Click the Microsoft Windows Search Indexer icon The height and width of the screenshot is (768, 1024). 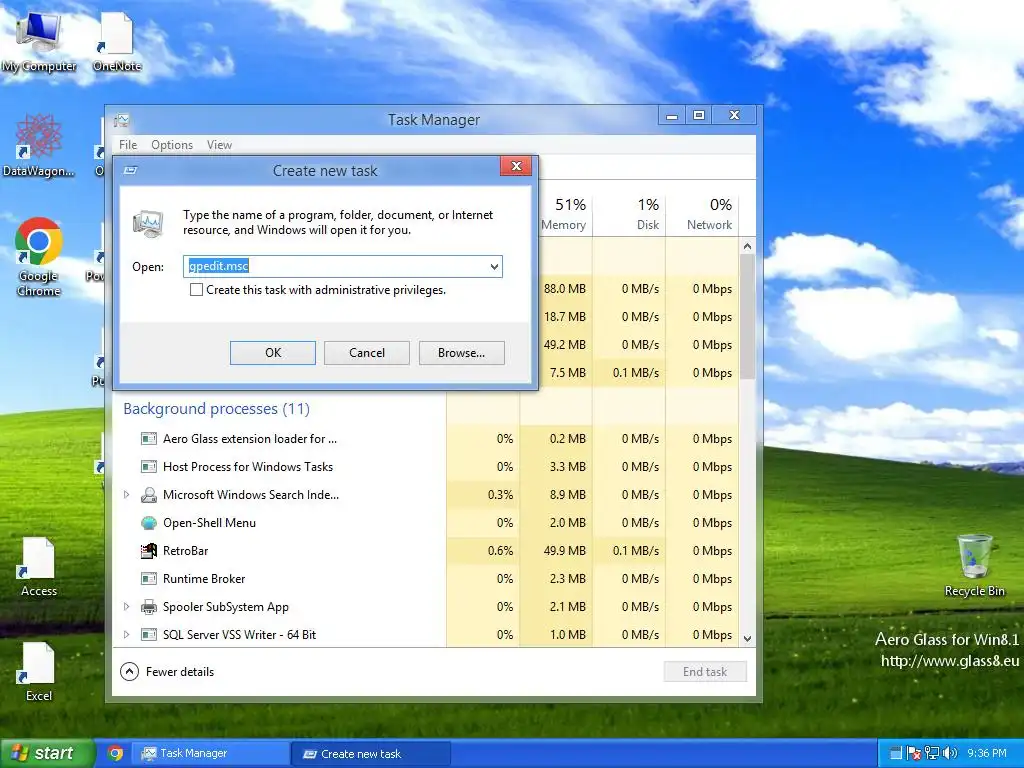149,495
